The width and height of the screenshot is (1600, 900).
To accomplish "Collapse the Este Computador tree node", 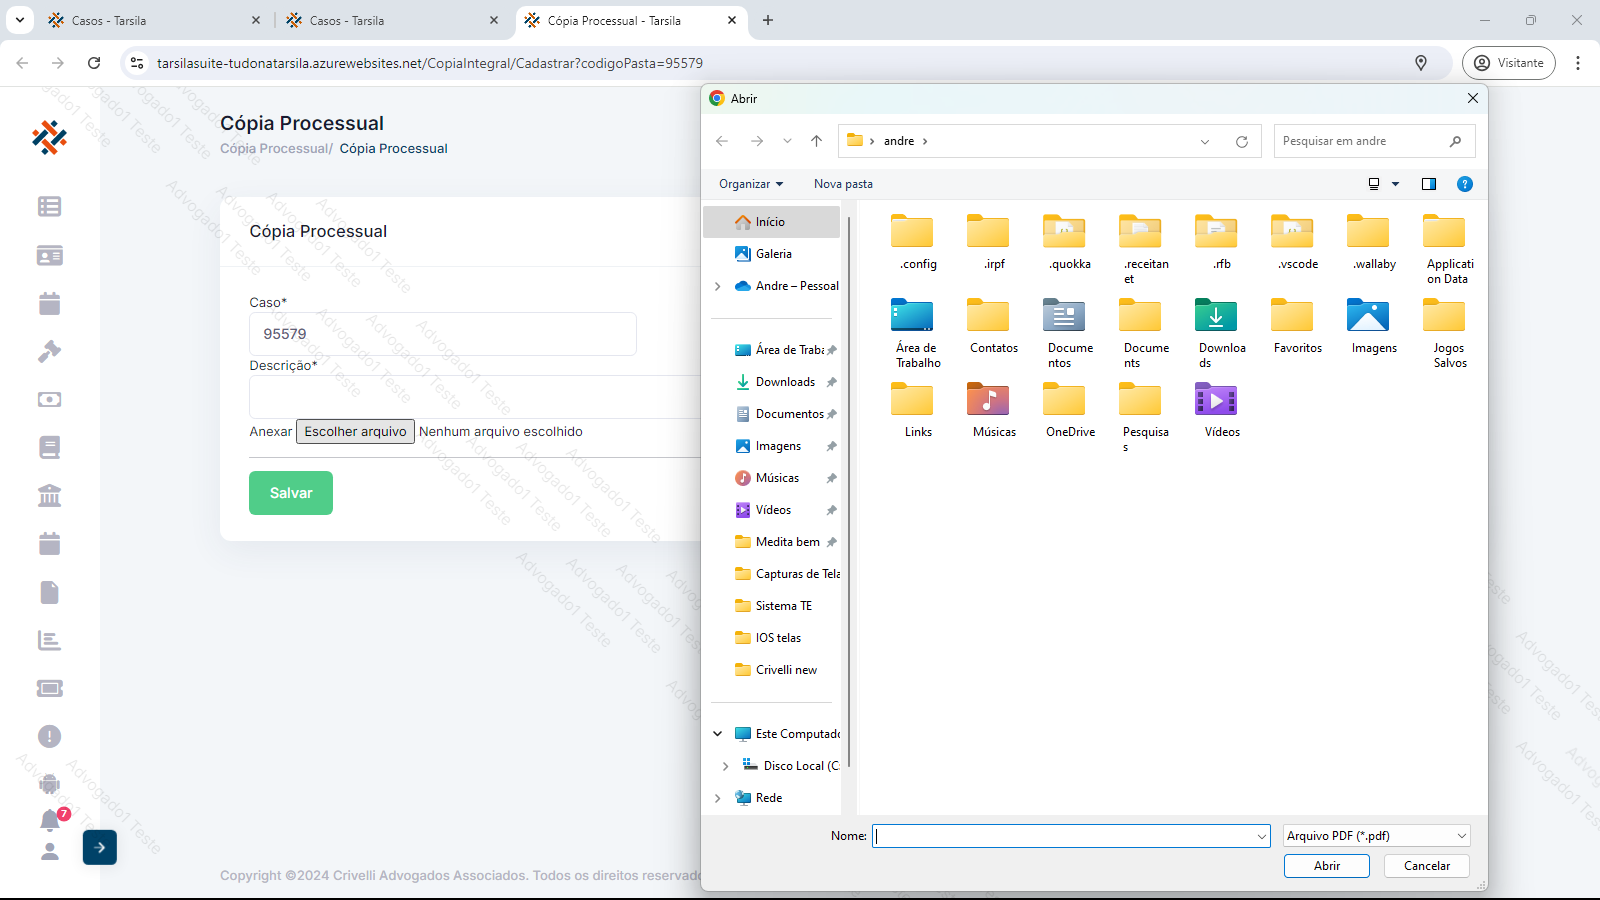I will [718, 734].
